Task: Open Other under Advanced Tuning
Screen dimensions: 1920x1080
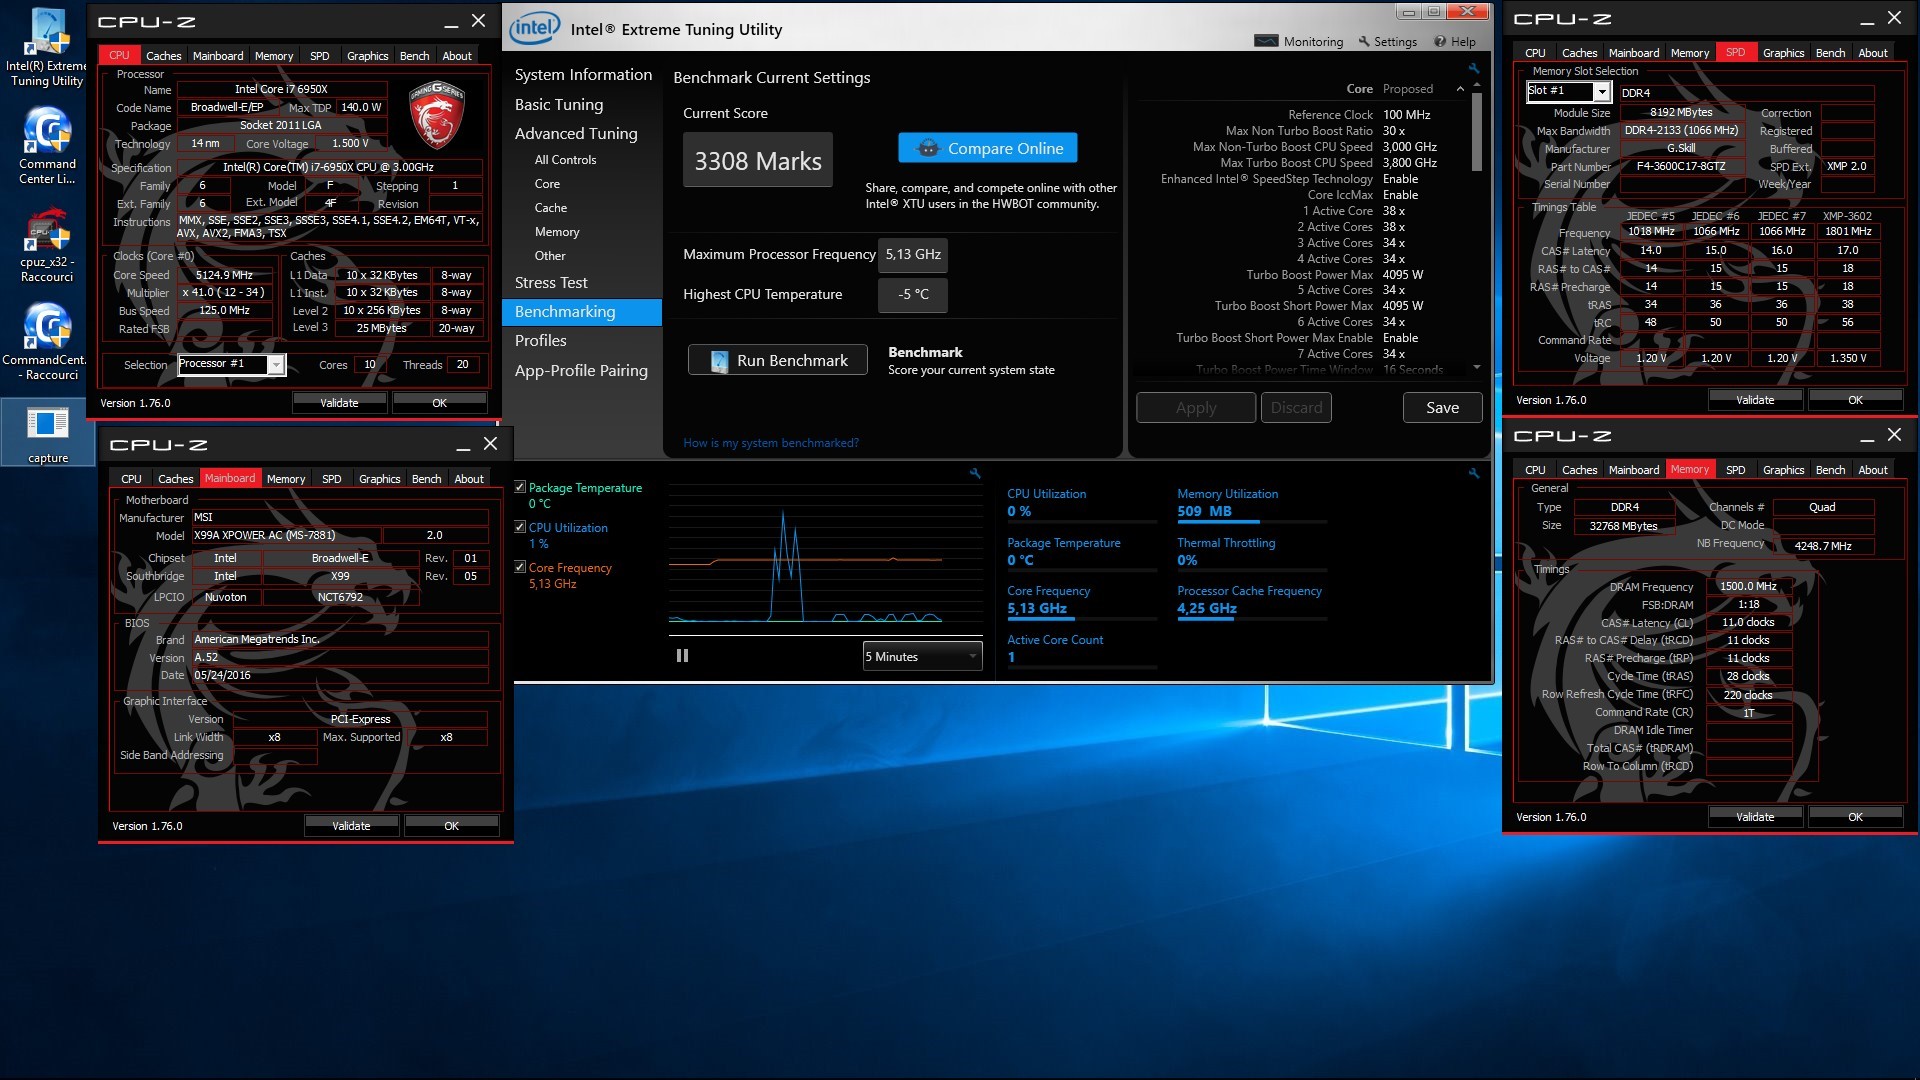Action: [x=550, y=256]
